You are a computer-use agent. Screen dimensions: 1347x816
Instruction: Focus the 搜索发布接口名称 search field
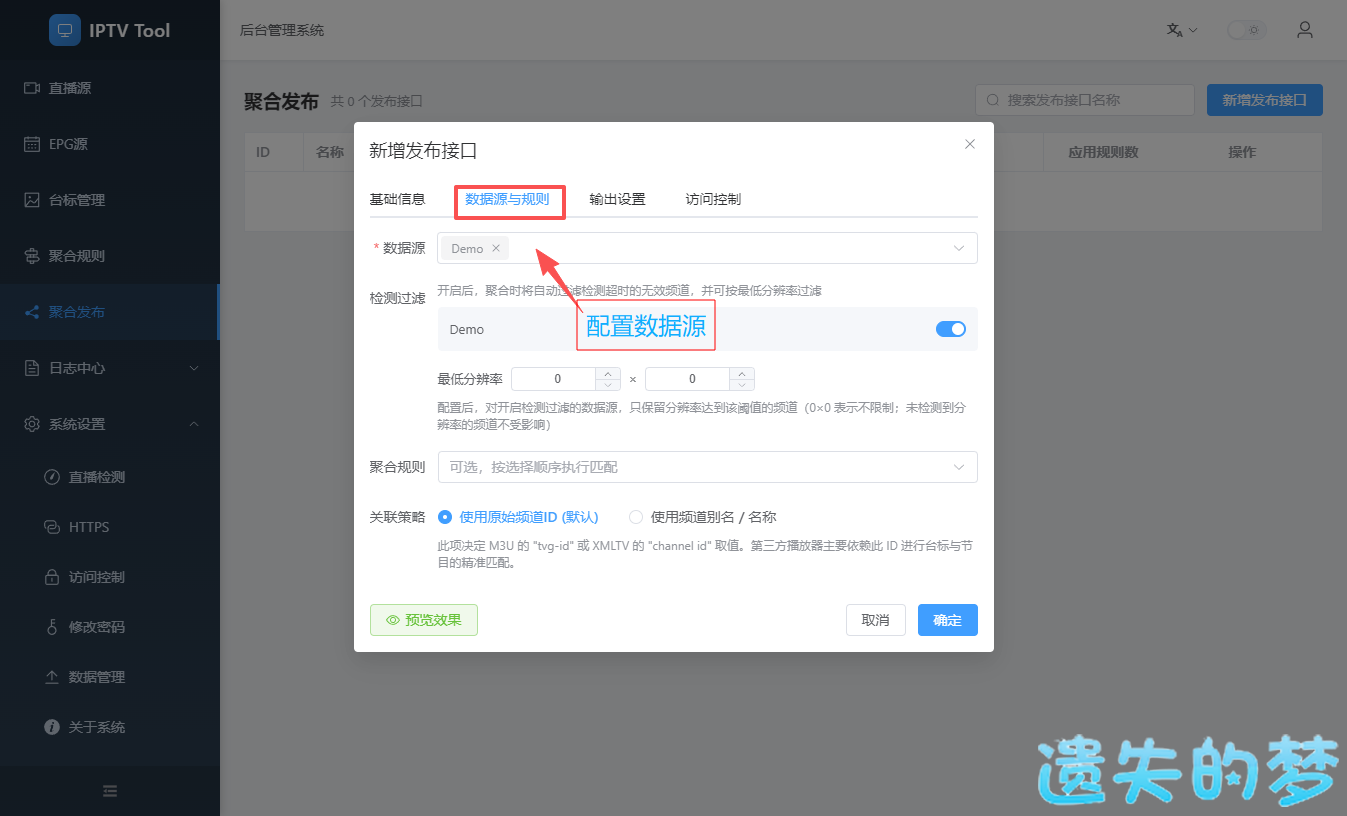point(1085,100)
